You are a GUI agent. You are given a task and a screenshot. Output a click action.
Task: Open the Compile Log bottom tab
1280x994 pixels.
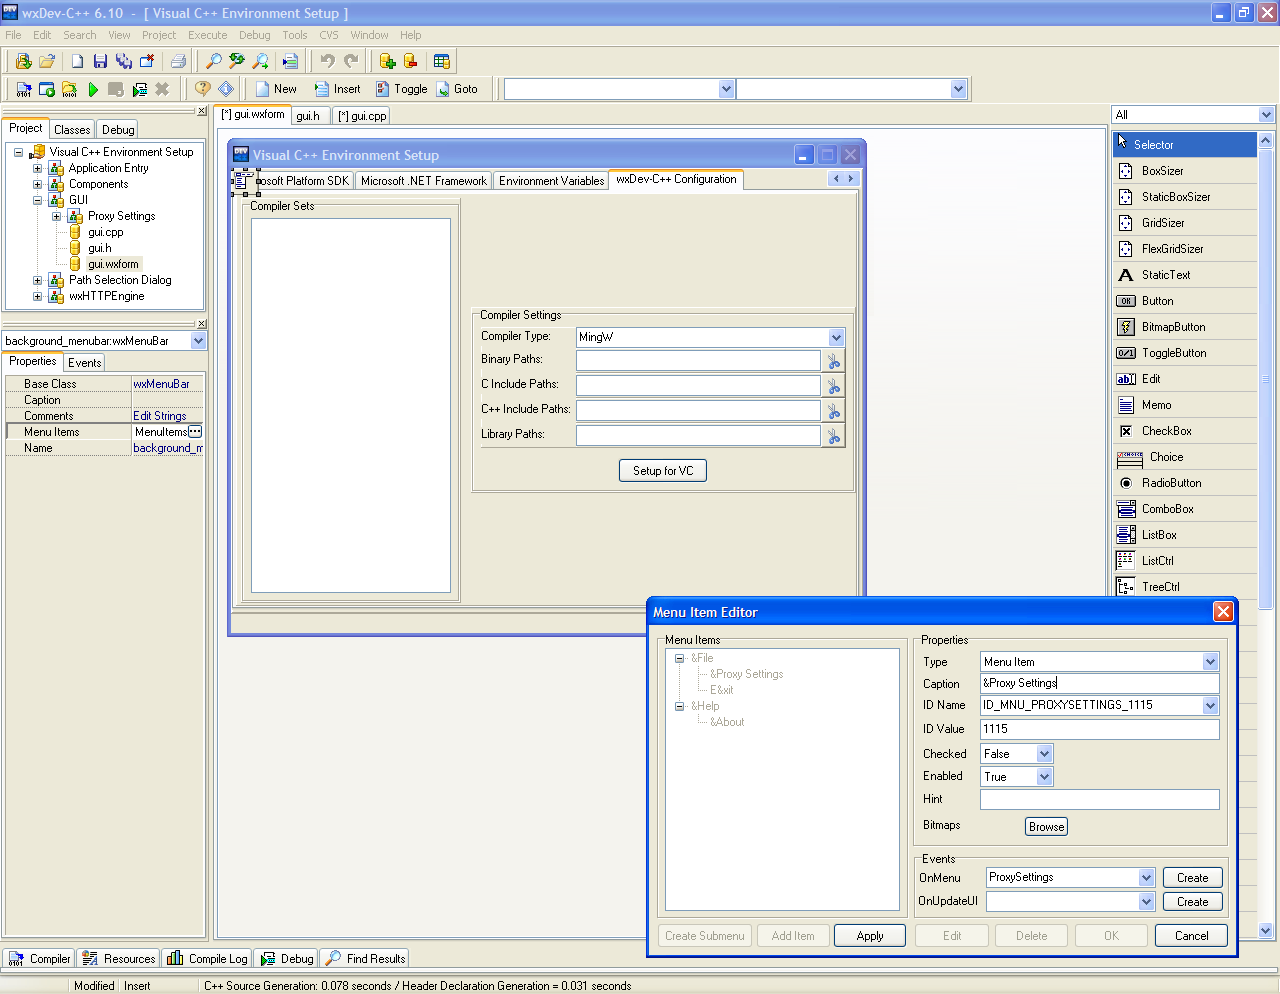point(207,958)
